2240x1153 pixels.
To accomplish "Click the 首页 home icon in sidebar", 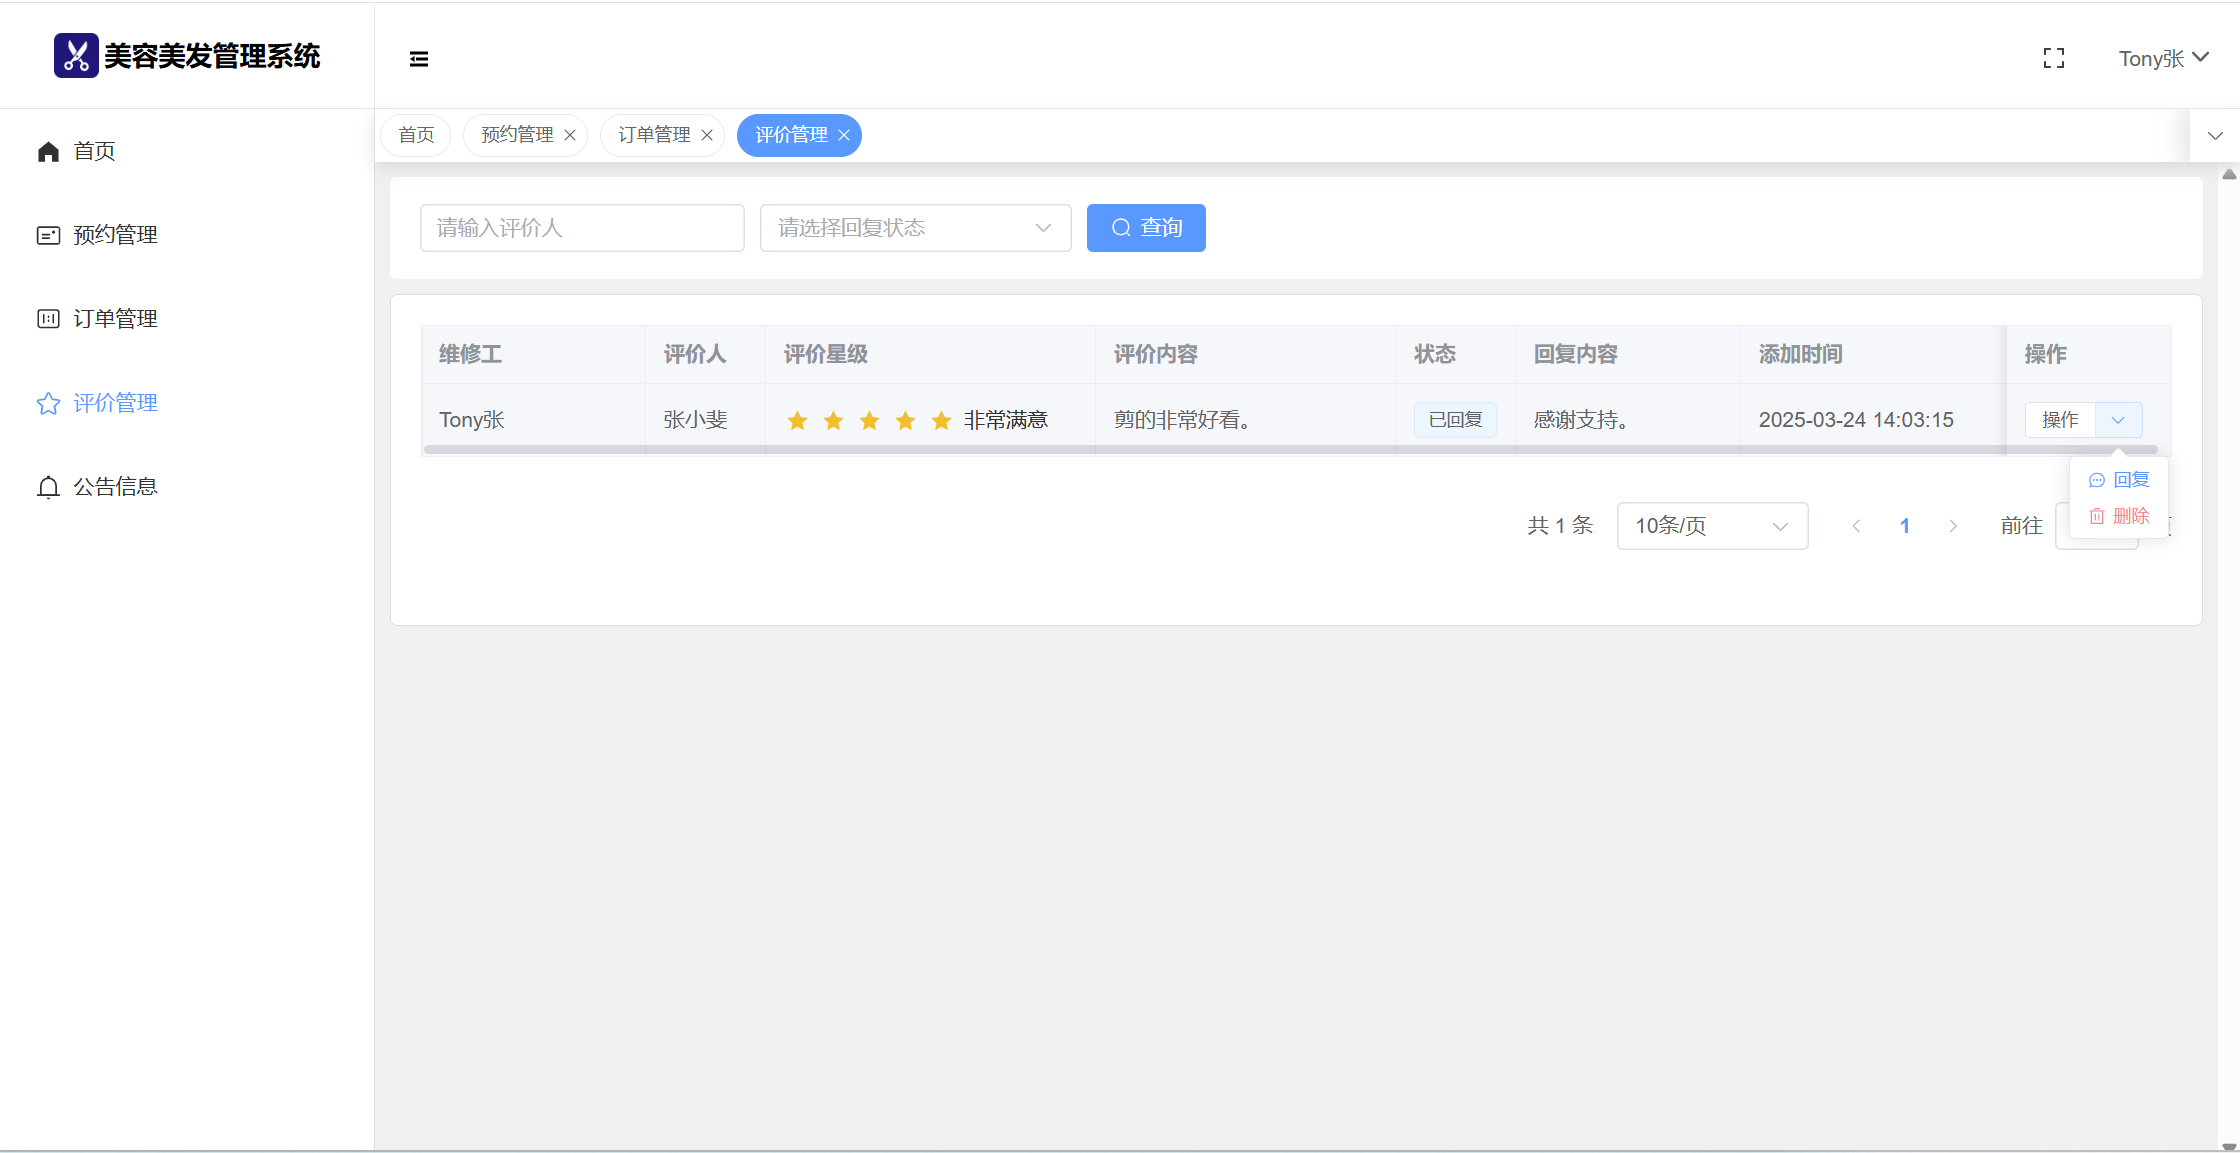I will [48, 151].
